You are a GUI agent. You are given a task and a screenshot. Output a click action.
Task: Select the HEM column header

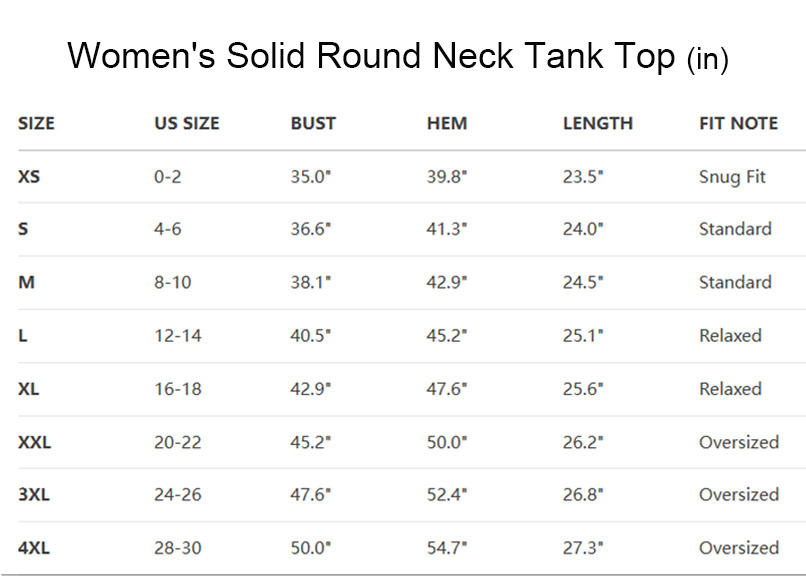coord(447,124)
